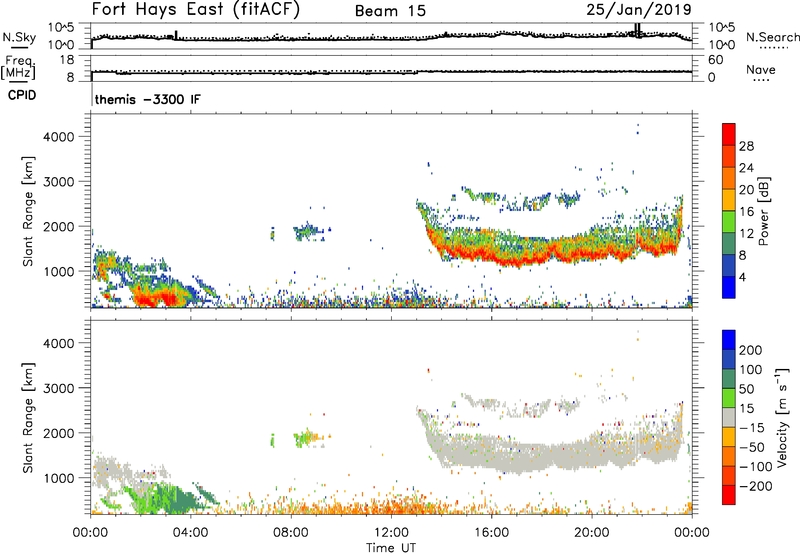Viewport: 800px width, 554px height.
Task: Click the 16:00 time tick label
Action: coord(491,533)
